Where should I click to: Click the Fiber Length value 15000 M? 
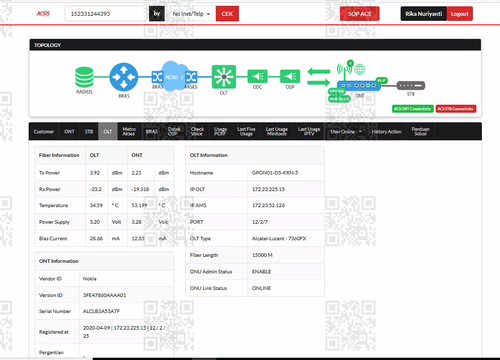262,255
